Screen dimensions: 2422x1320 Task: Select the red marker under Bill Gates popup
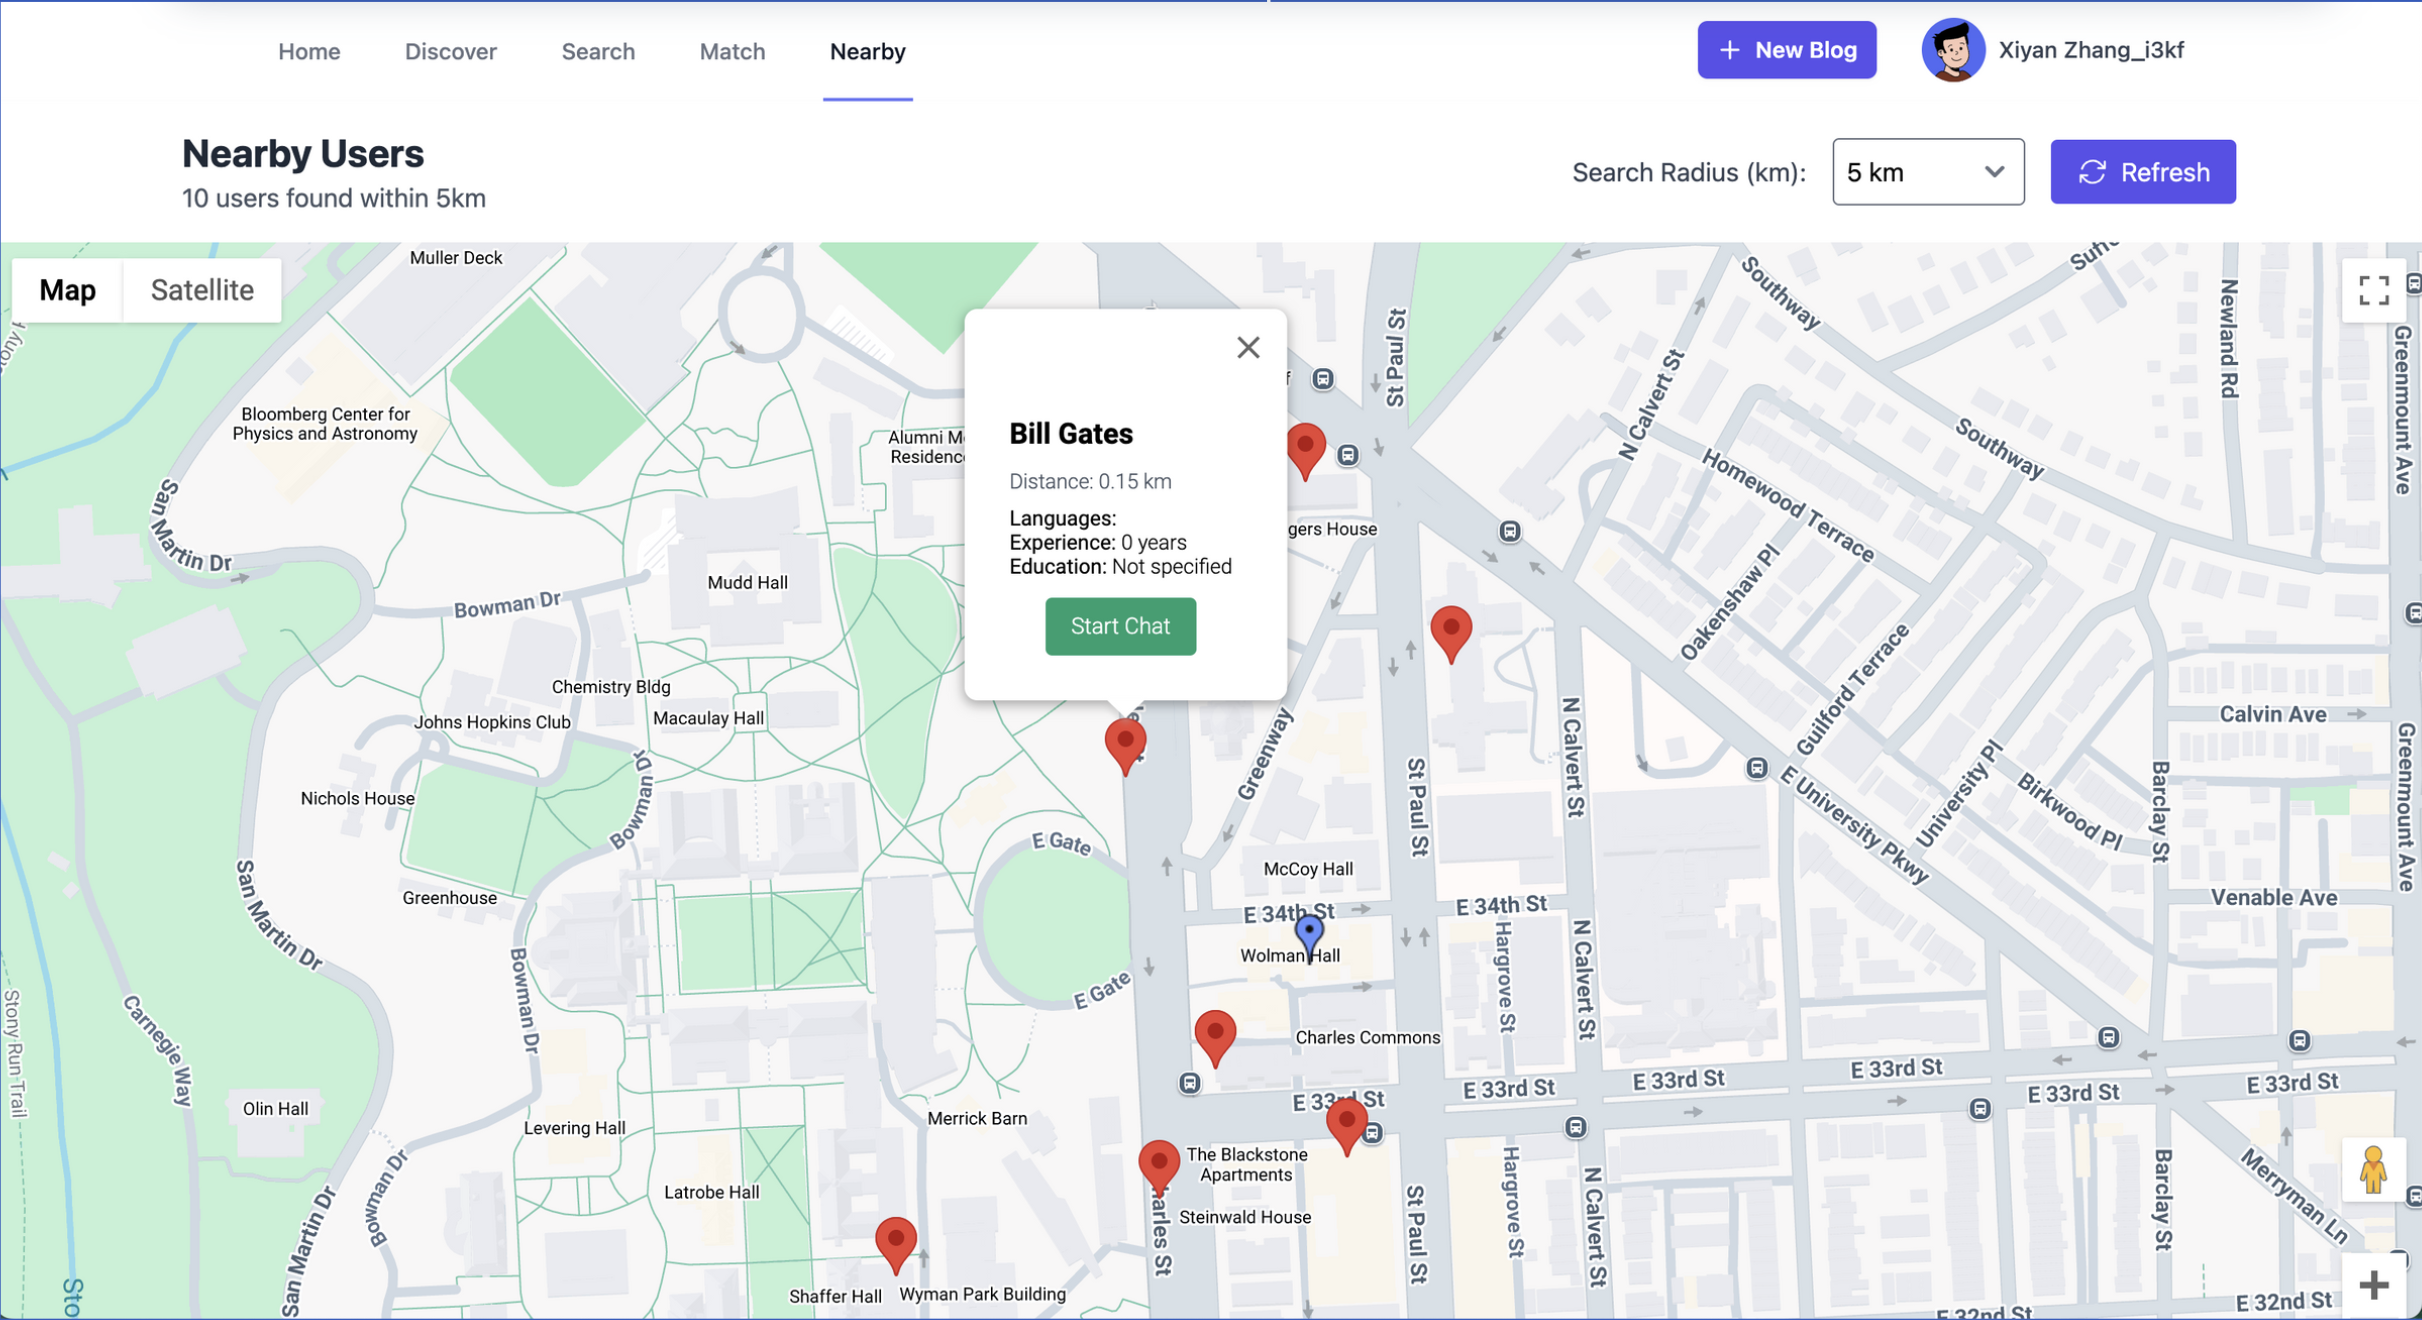click(1125, 744)
